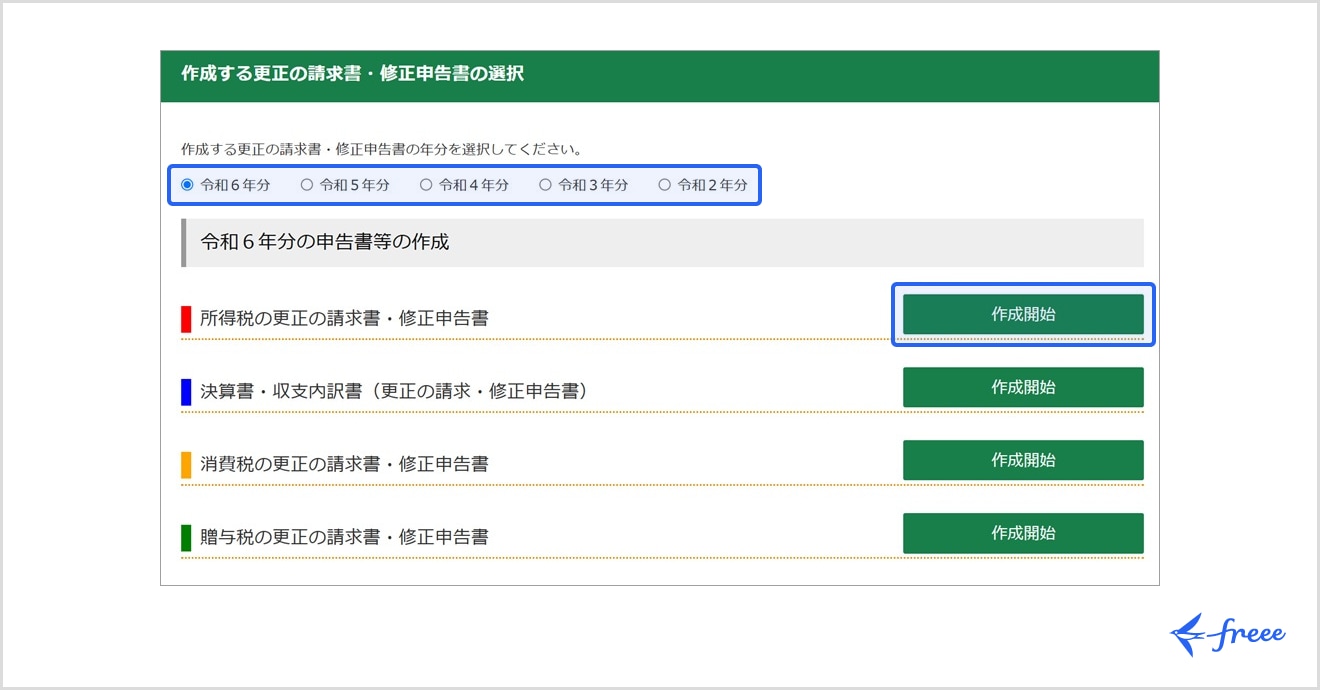The height and width of the screenshot is (690, 1320).
Task: Click the orange marker beside 消費税
Action: [186, 465]
